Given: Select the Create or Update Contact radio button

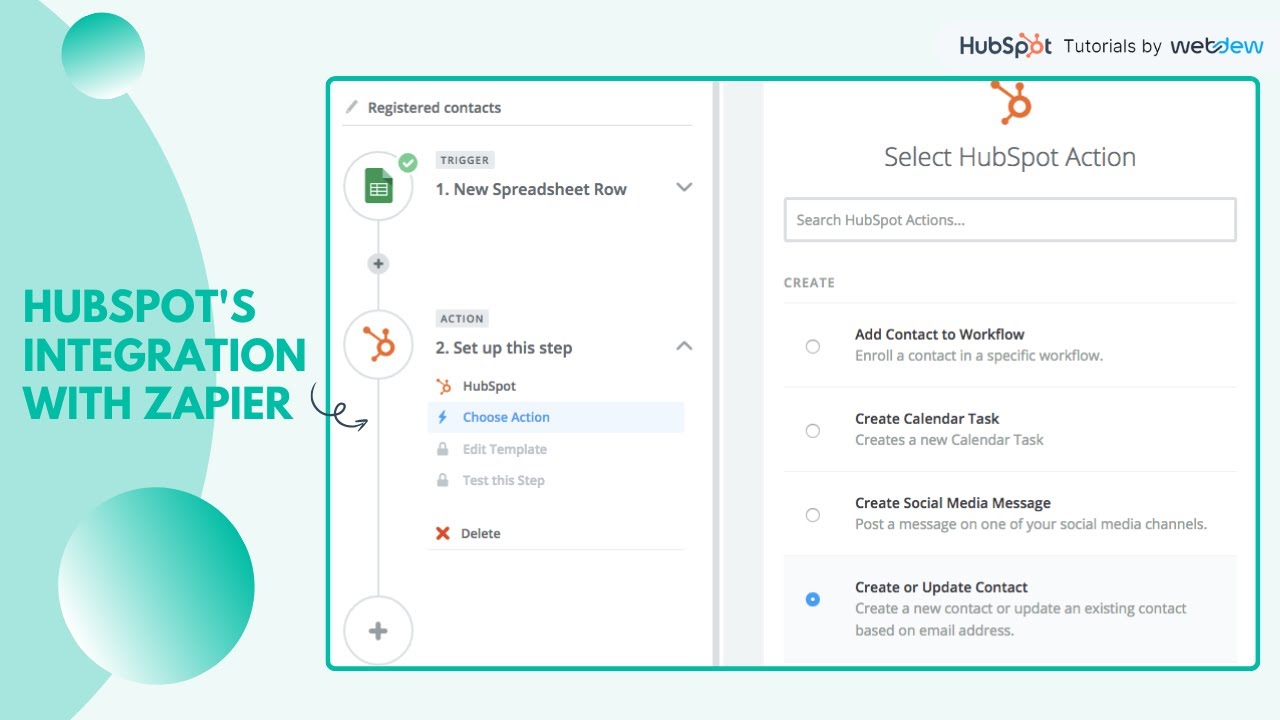Looking at the screenshot, I should [x=813, y=599].
